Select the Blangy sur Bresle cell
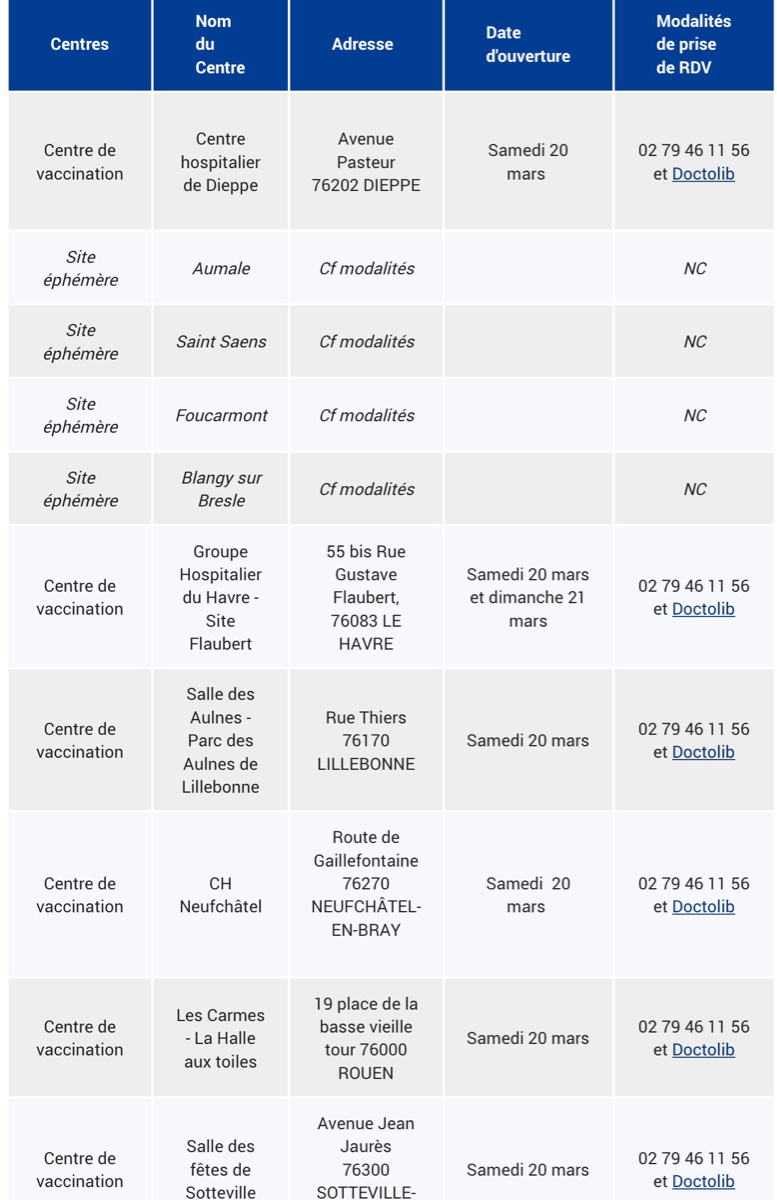This screenshot has height=1200, width=777. click(x=221, y=489)
